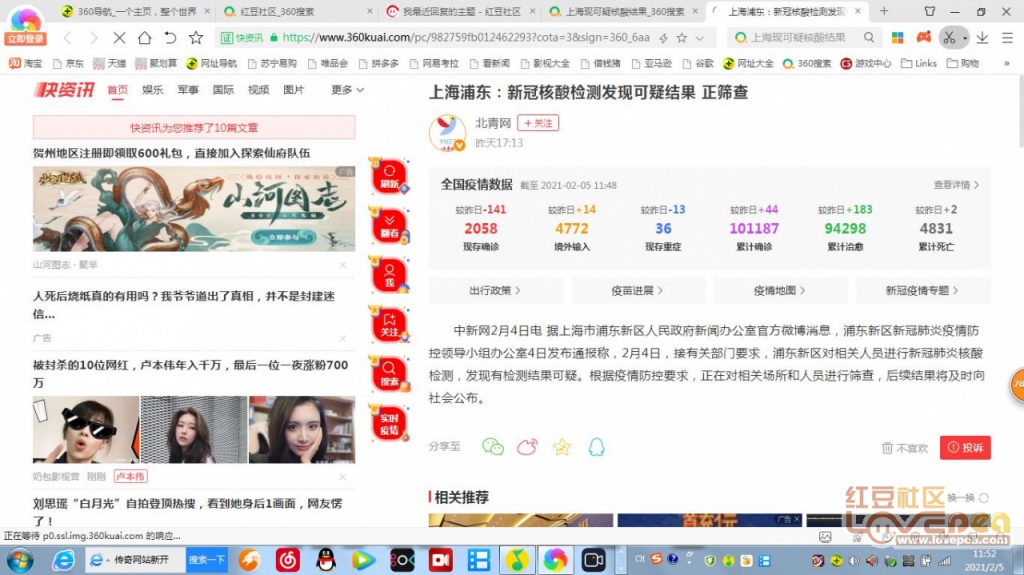
Task: Expand the bookmarks bar overflow chevron
Action: (x=1006, y=63)
